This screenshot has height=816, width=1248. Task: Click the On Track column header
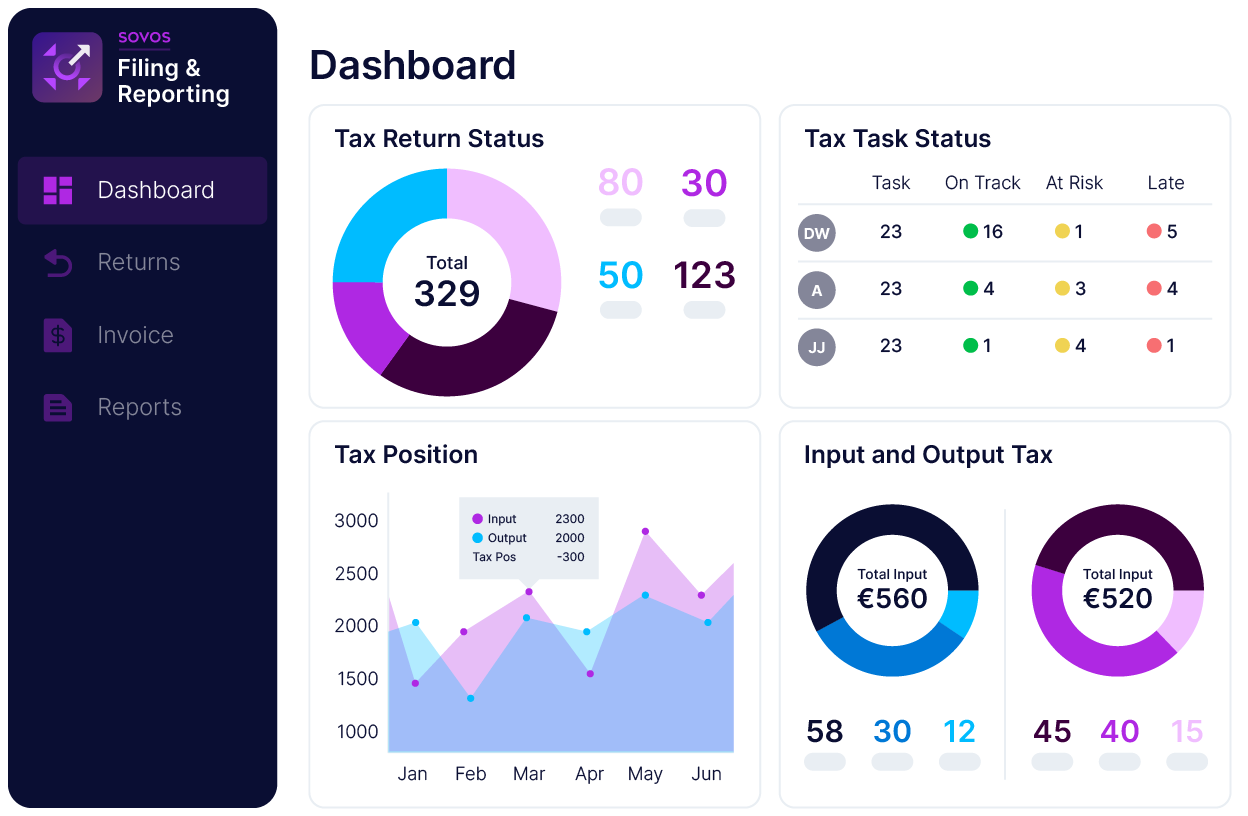coord(982,183)
